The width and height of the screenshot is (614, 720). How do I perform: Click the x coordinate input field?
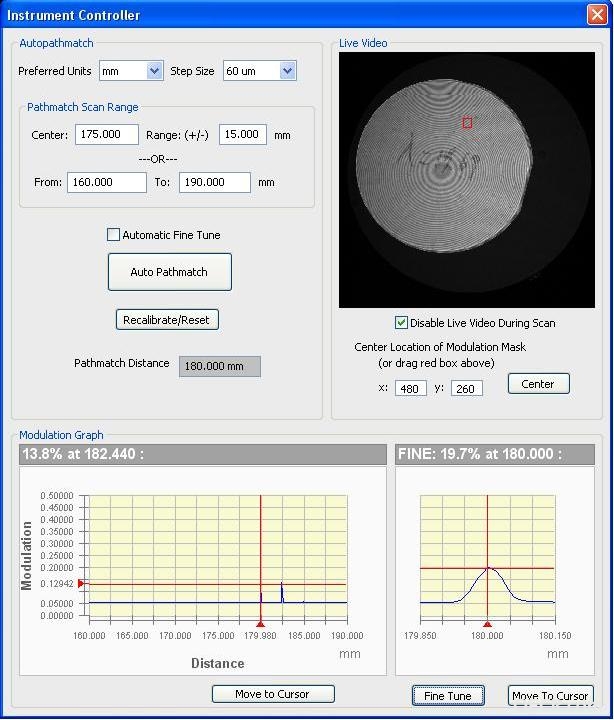point(411,388)
